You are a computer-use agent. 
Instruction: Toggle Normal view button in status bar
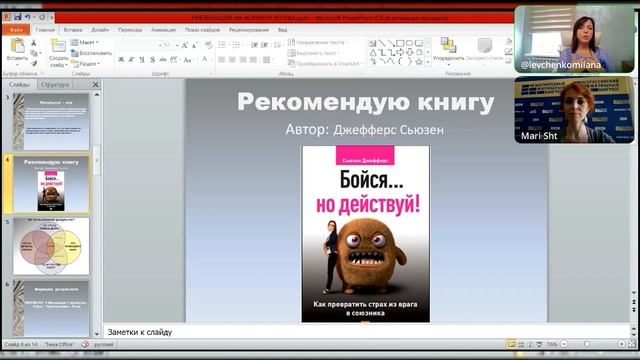pos(511,344)
